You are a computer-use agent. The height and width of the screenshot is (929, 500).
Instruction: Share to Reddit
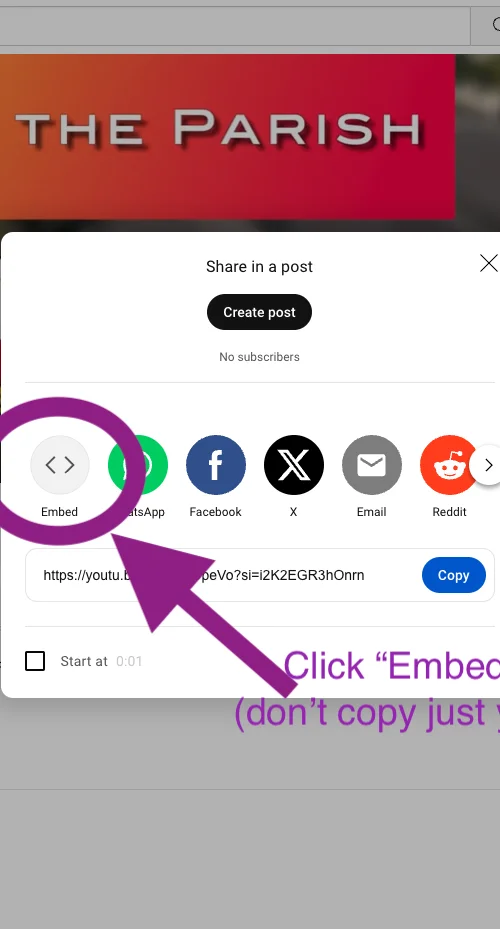pyautogui.click(x=449, y=465)
